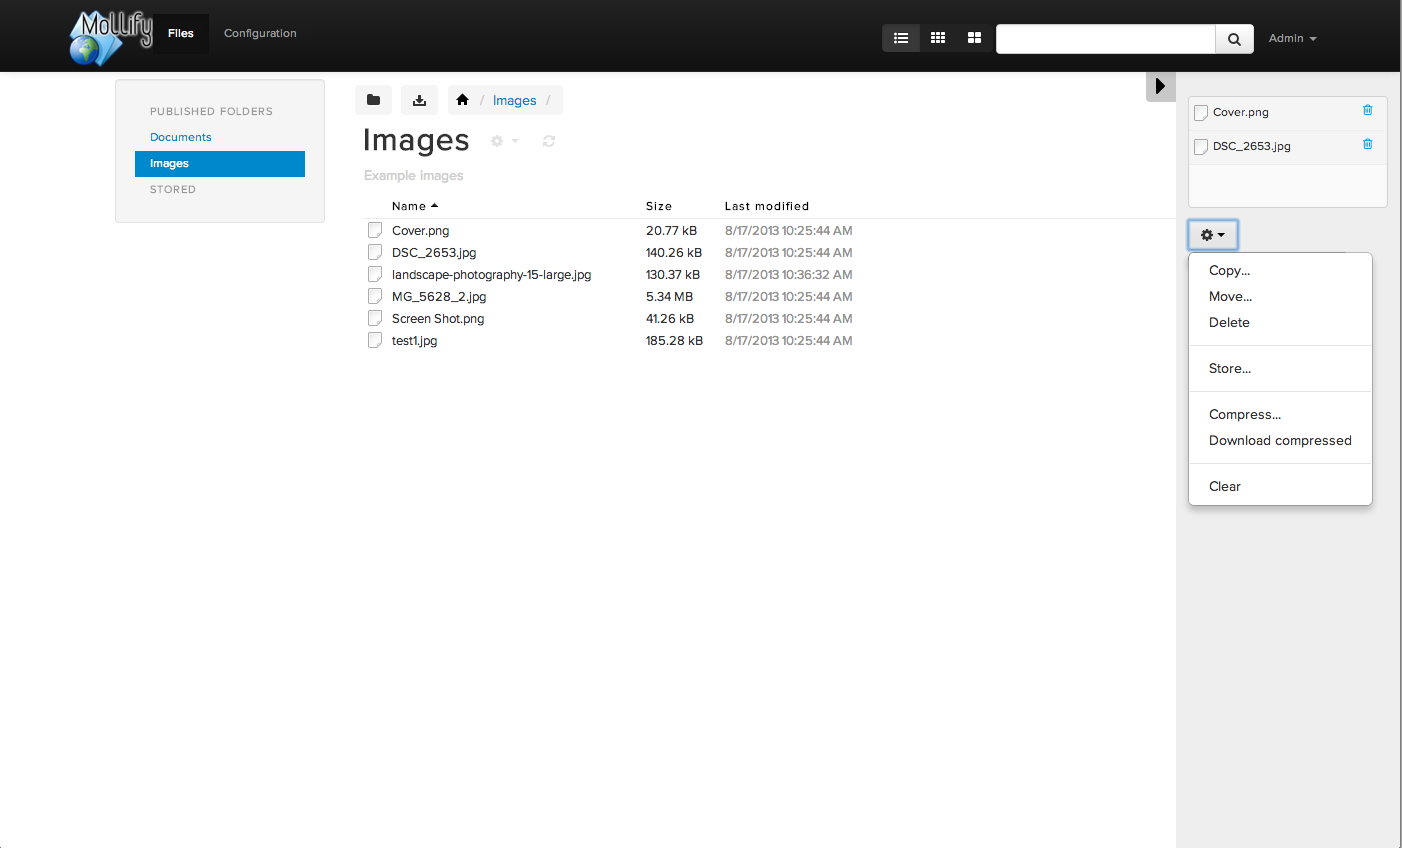
Task: Open the Files tab
Action: pos(181,33)
